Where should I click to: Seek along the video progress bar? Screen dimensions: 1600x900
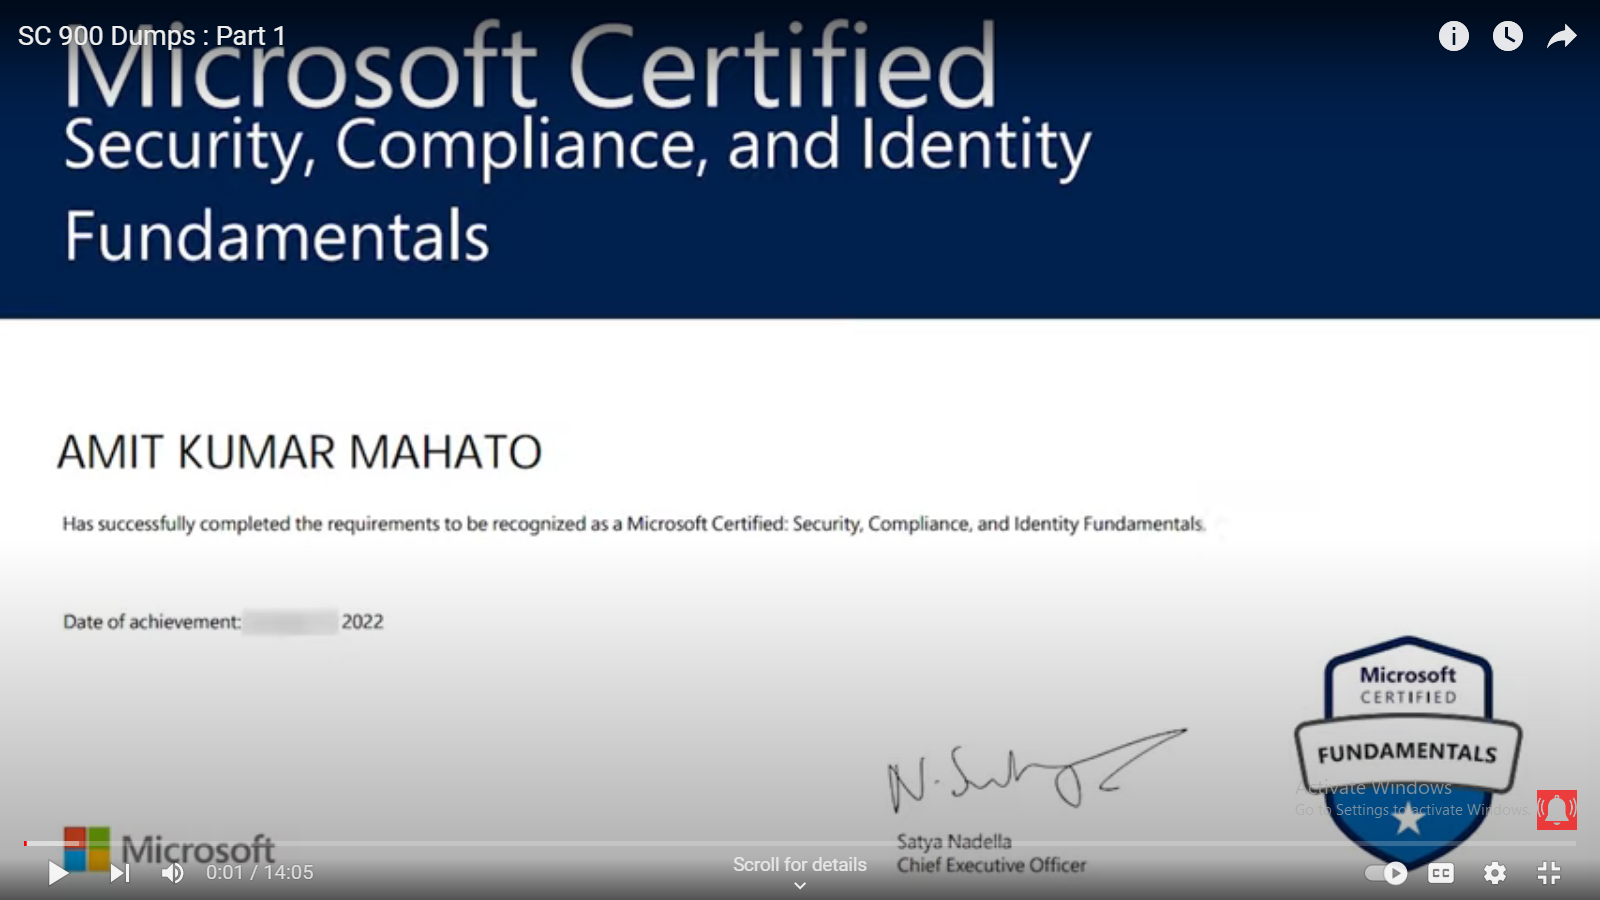[x=800, y=843]
